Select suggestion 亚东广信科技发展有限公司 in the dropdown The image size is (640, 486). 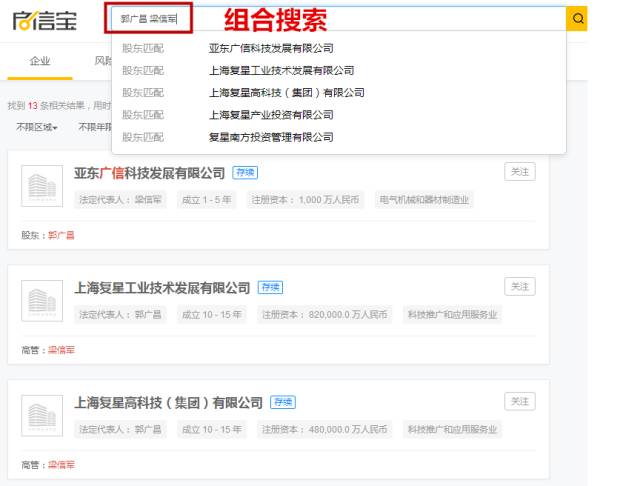click(x=271, y=48)
